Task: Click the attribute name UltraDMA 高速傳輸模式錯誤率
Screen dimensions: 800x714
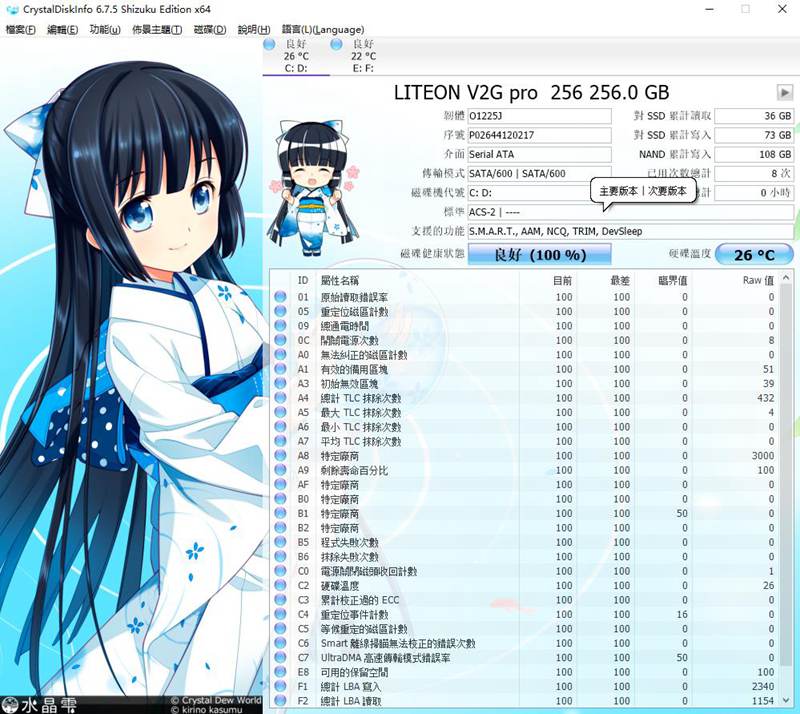Action: pyautogui.click(x=385, y=657)
